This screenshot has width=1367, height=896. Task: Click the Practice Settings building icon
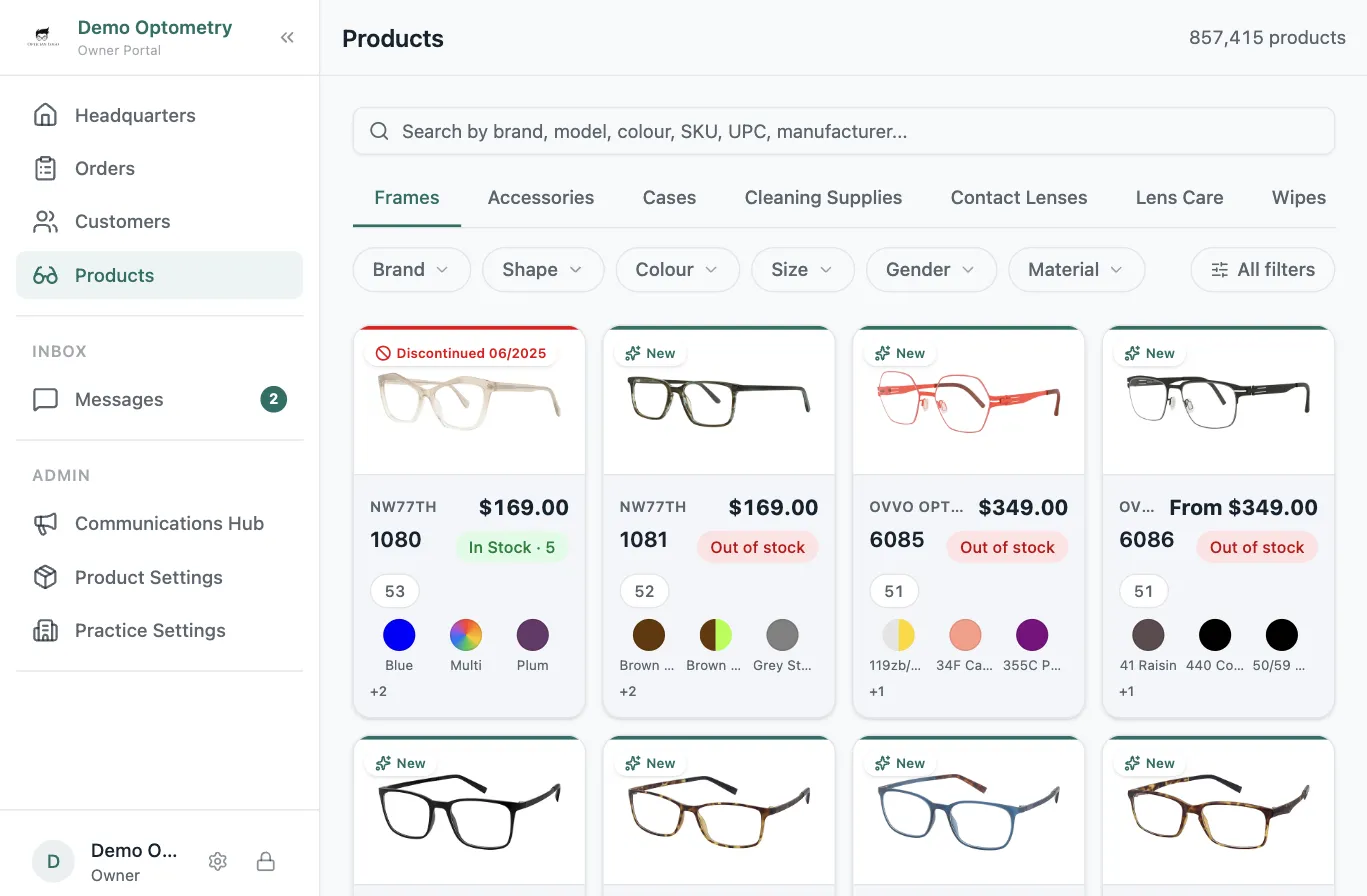[45, 630]
